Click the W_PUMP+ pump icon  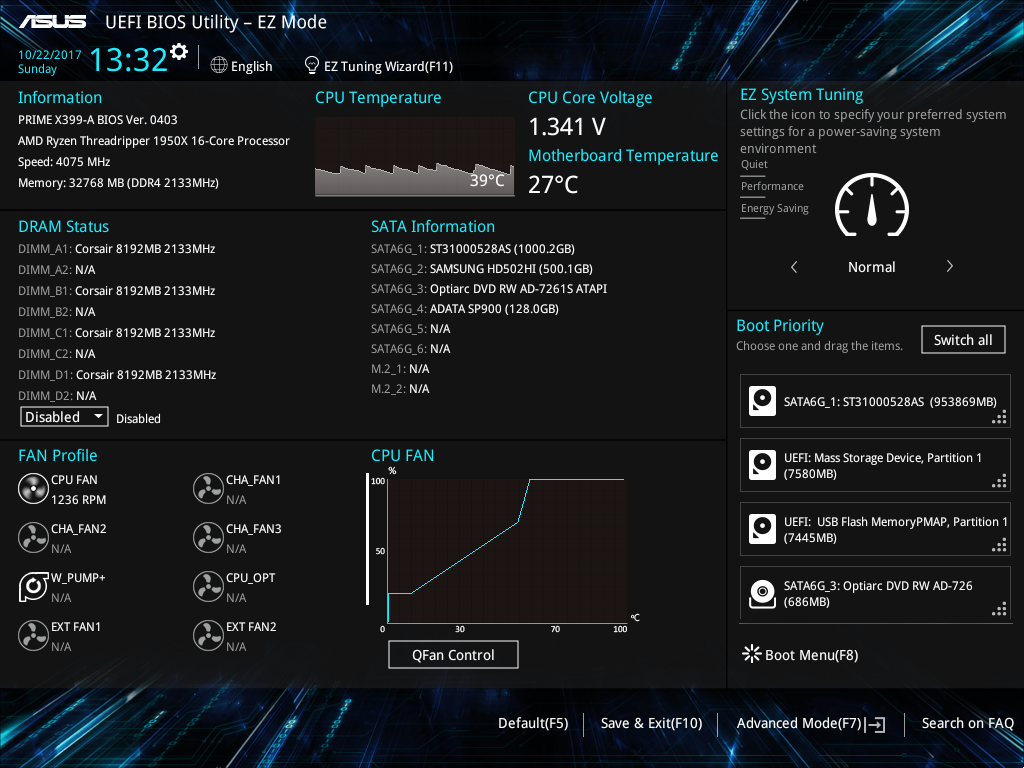point(33,587)
